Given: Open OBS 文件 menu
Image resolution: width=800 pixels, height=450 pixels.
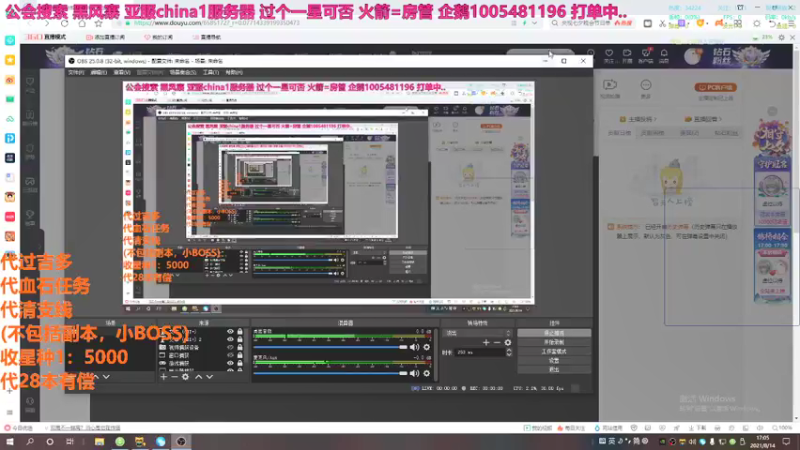Looking at the screenshot, I should tap(76, 72).
